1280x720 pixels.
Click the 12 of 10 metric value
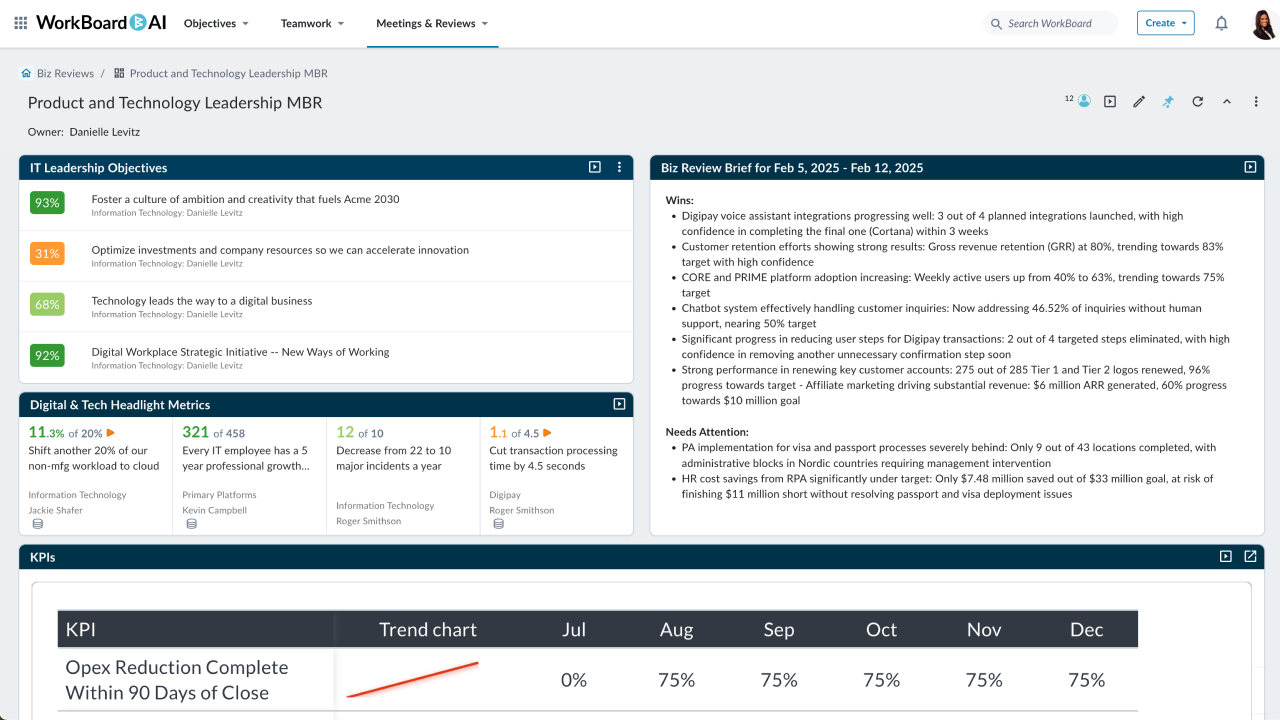(360, 432)
